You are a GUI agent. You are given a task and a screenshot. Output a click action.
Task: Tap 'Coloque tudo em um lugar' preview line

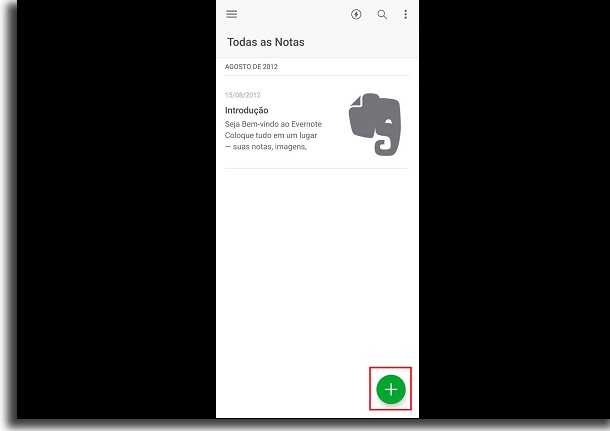271,135
